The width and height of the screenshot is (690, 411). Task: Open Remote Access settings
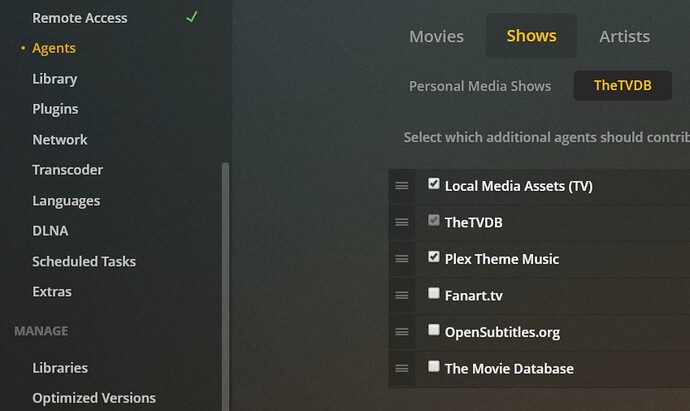tap(80, 18)
